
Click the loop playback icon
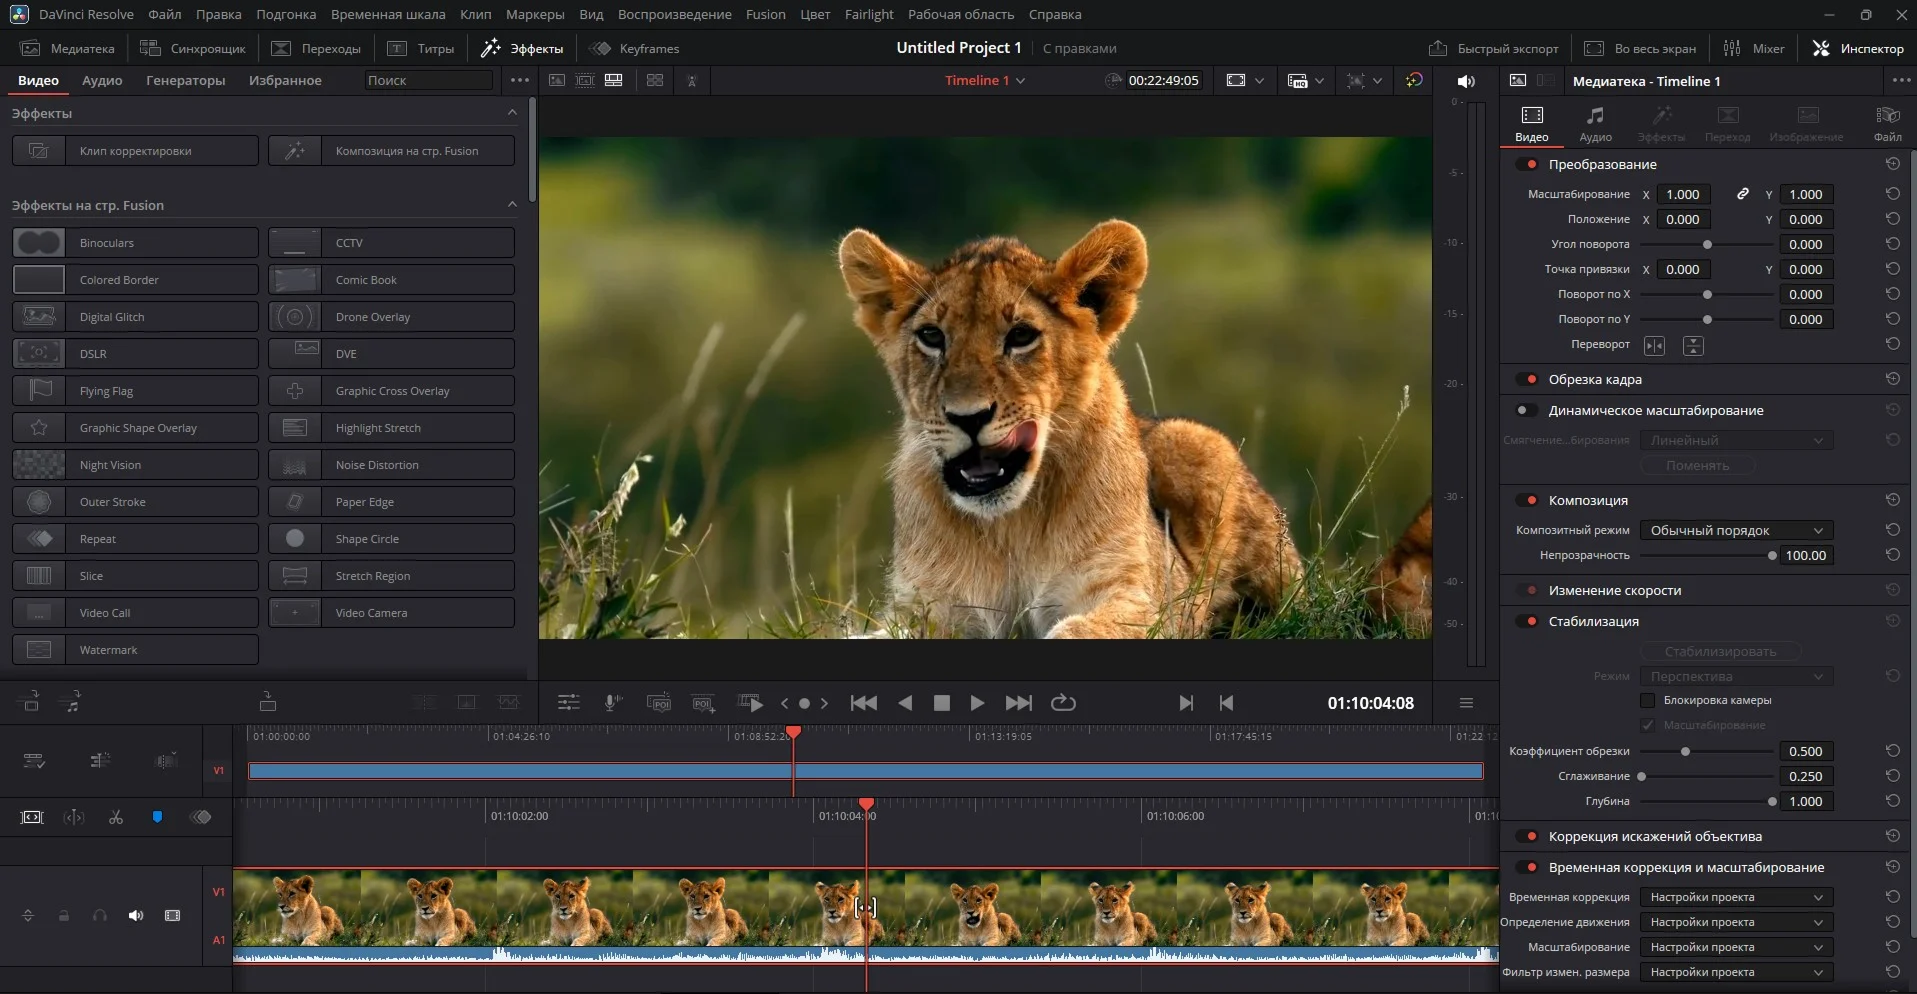click(x=1063, y=703)
